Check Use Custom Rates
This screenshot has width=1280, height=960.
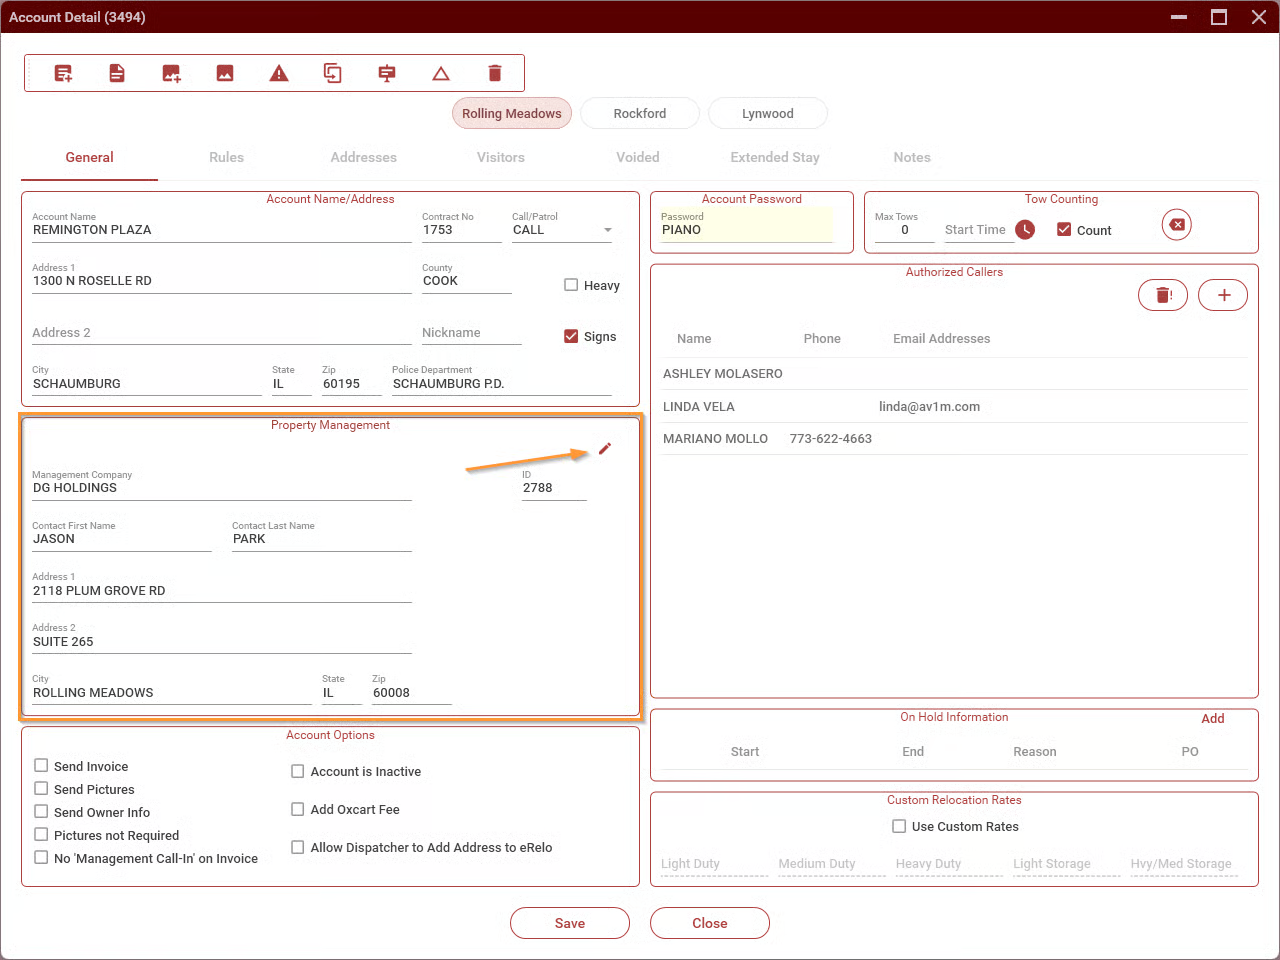(899, 826)
